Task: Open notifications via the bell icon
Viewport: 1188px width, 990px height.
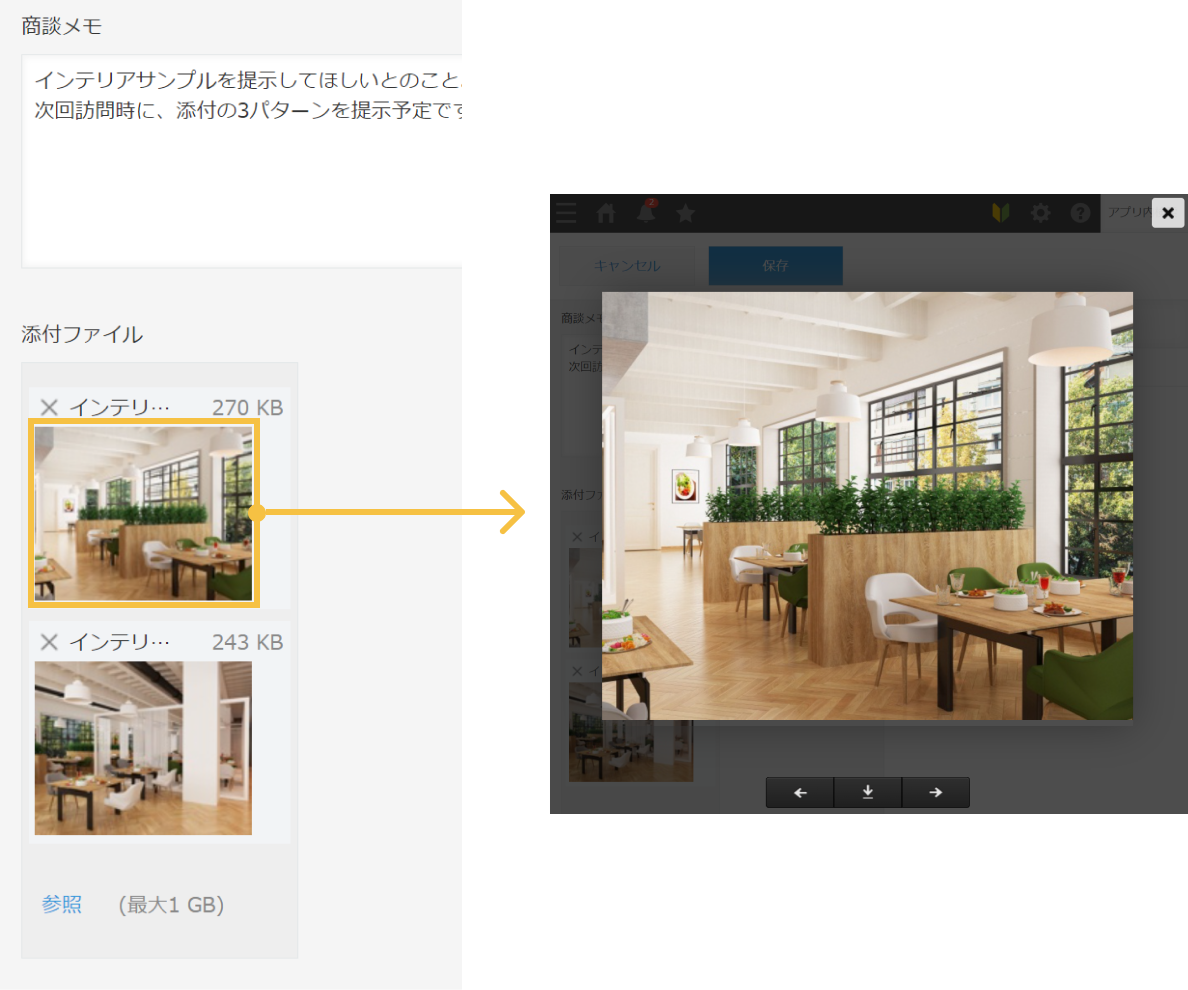Action: click(645, 213)
